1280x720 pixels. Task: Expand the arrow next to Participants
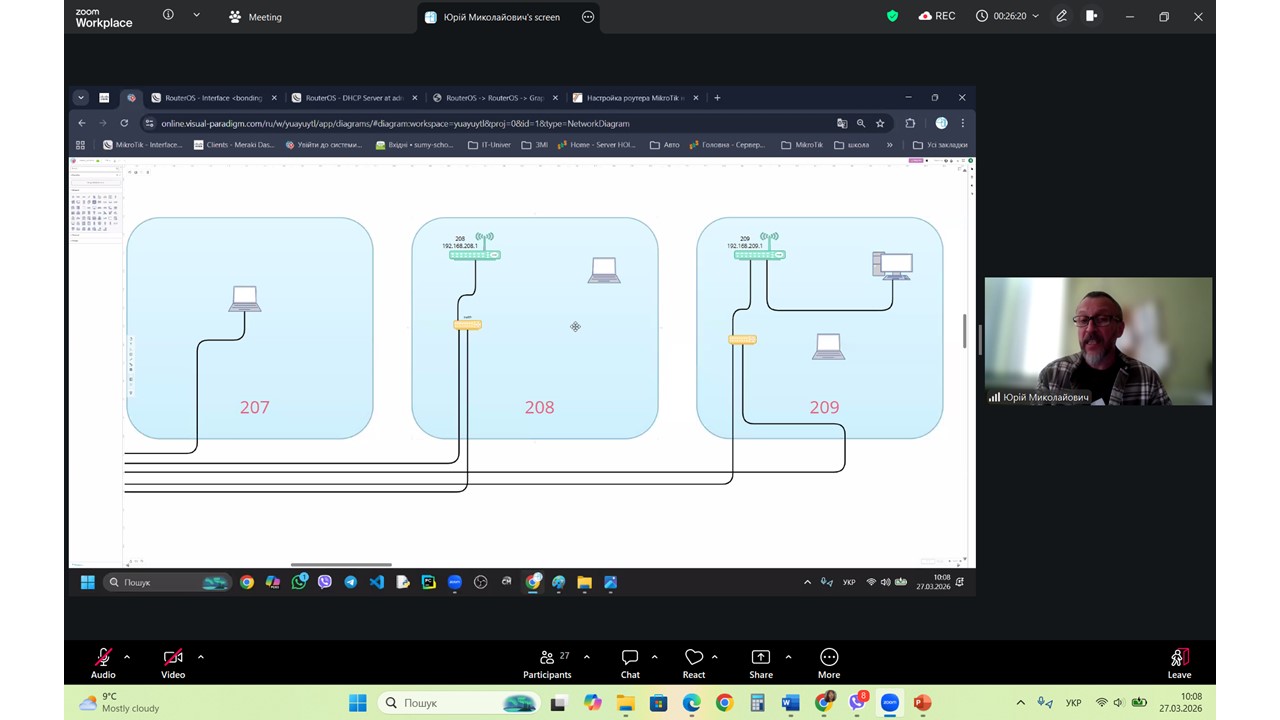pyautogui.click(x=586, y=657)
